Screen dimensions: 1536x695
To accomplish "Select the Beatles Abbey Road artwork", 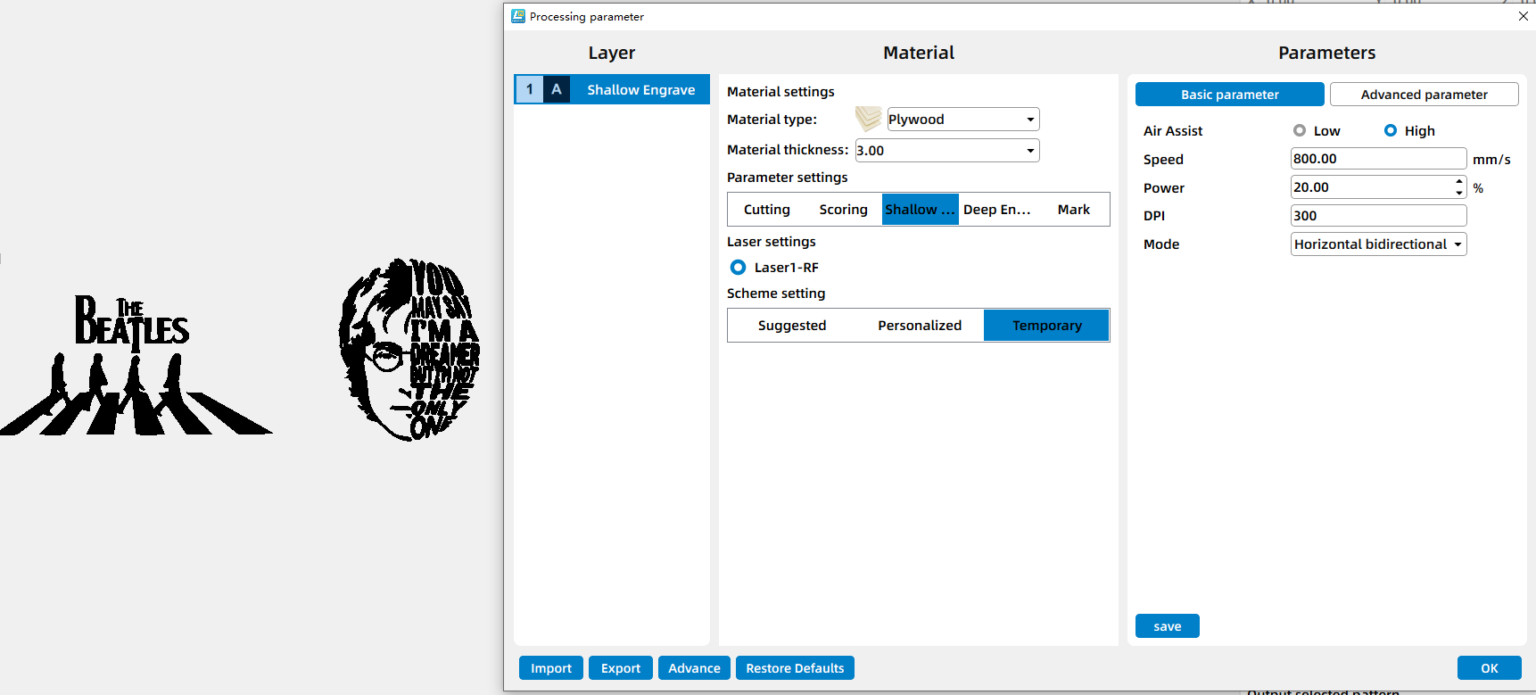I will tap(134, 366).
